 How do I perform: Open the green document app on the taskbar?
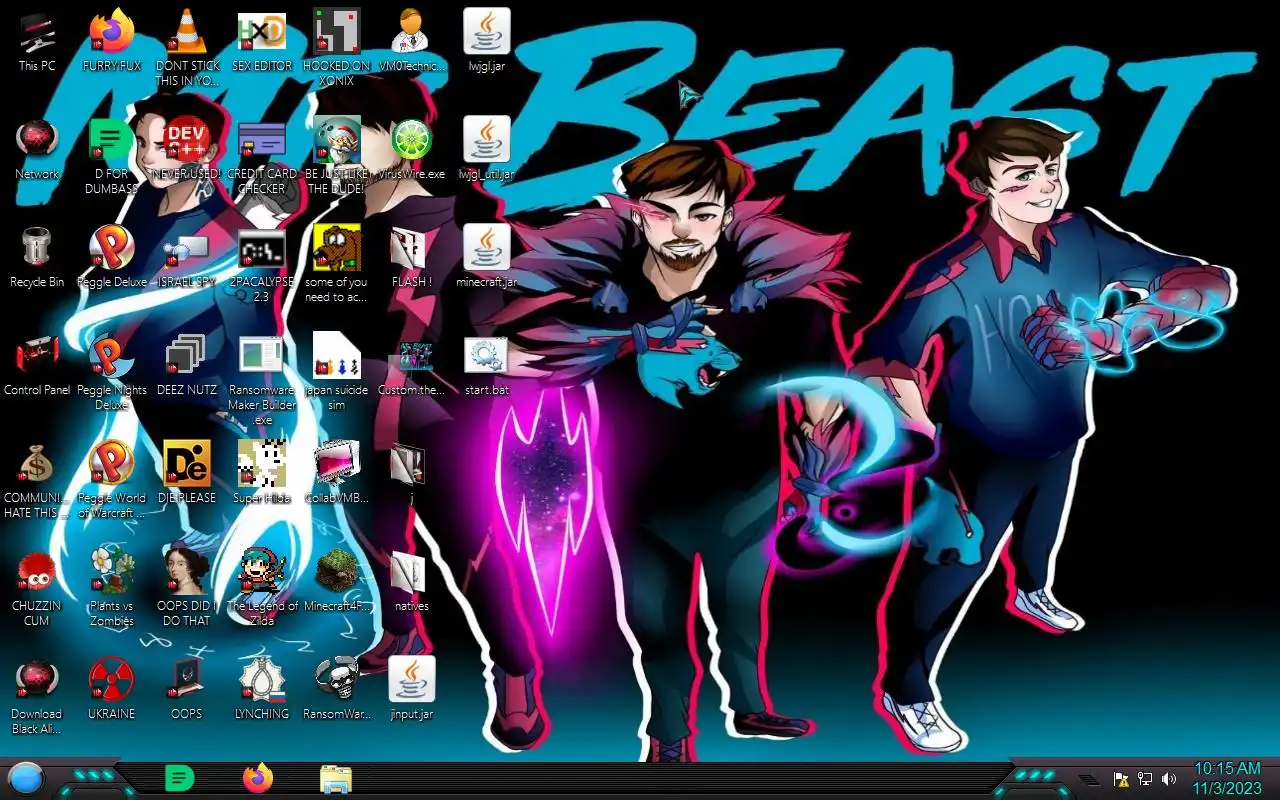179,778
